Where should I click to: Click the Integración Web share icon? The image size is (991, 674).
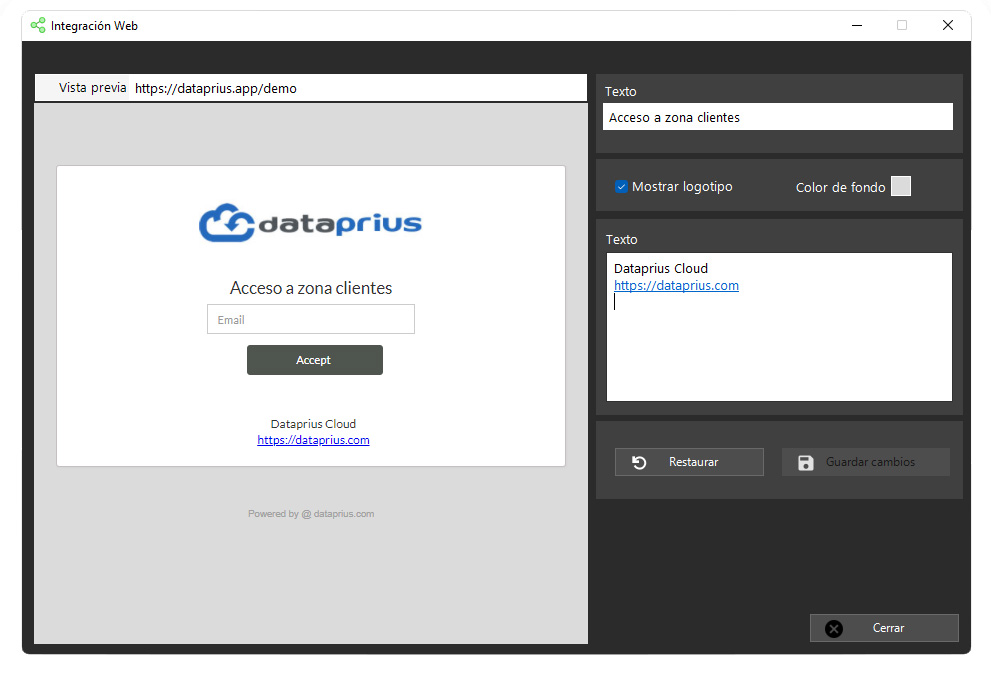(38, 25)
